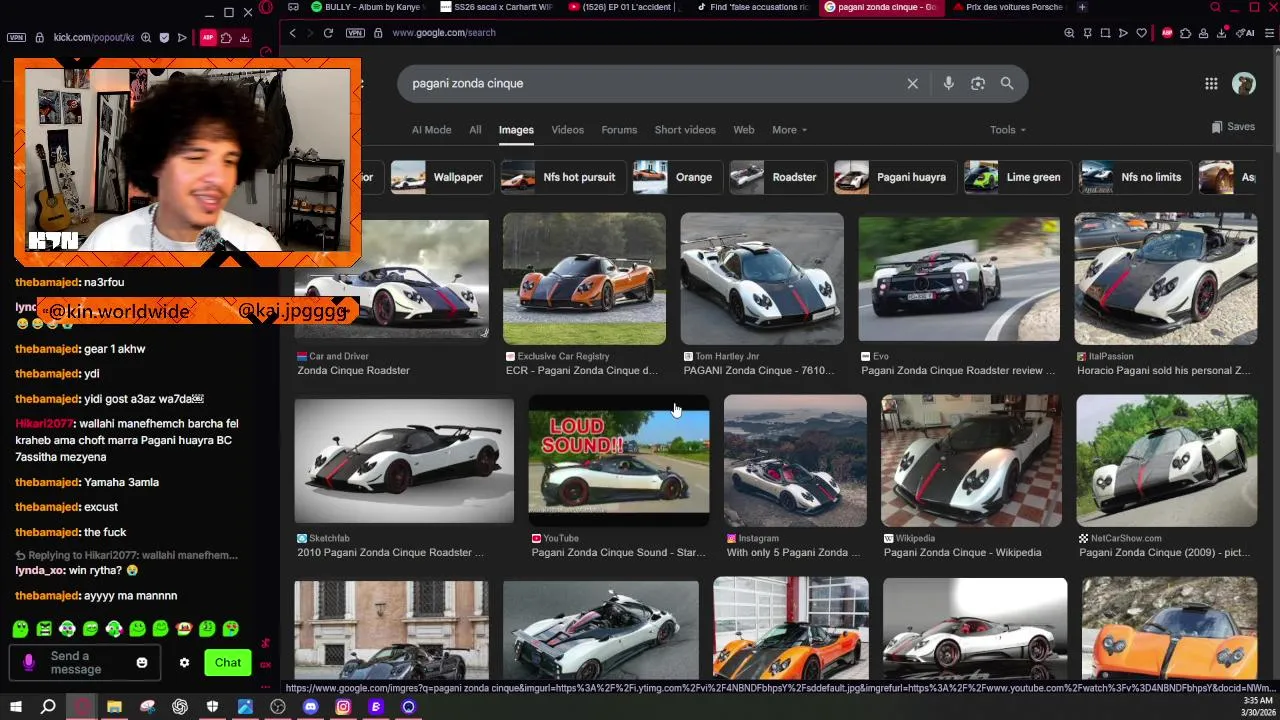This screenshot has width=1280, height=720.
Task: Open the Google account profile avatar
Action: pos(1244,84)
